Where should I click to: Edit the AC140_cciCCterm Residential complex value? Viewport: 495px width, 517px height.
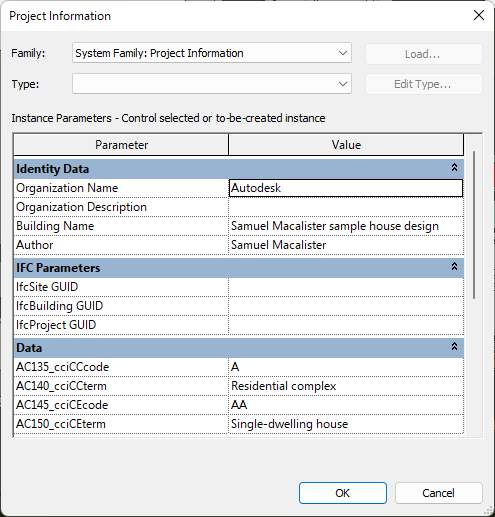pyautogui.click(x=346, y=386)
